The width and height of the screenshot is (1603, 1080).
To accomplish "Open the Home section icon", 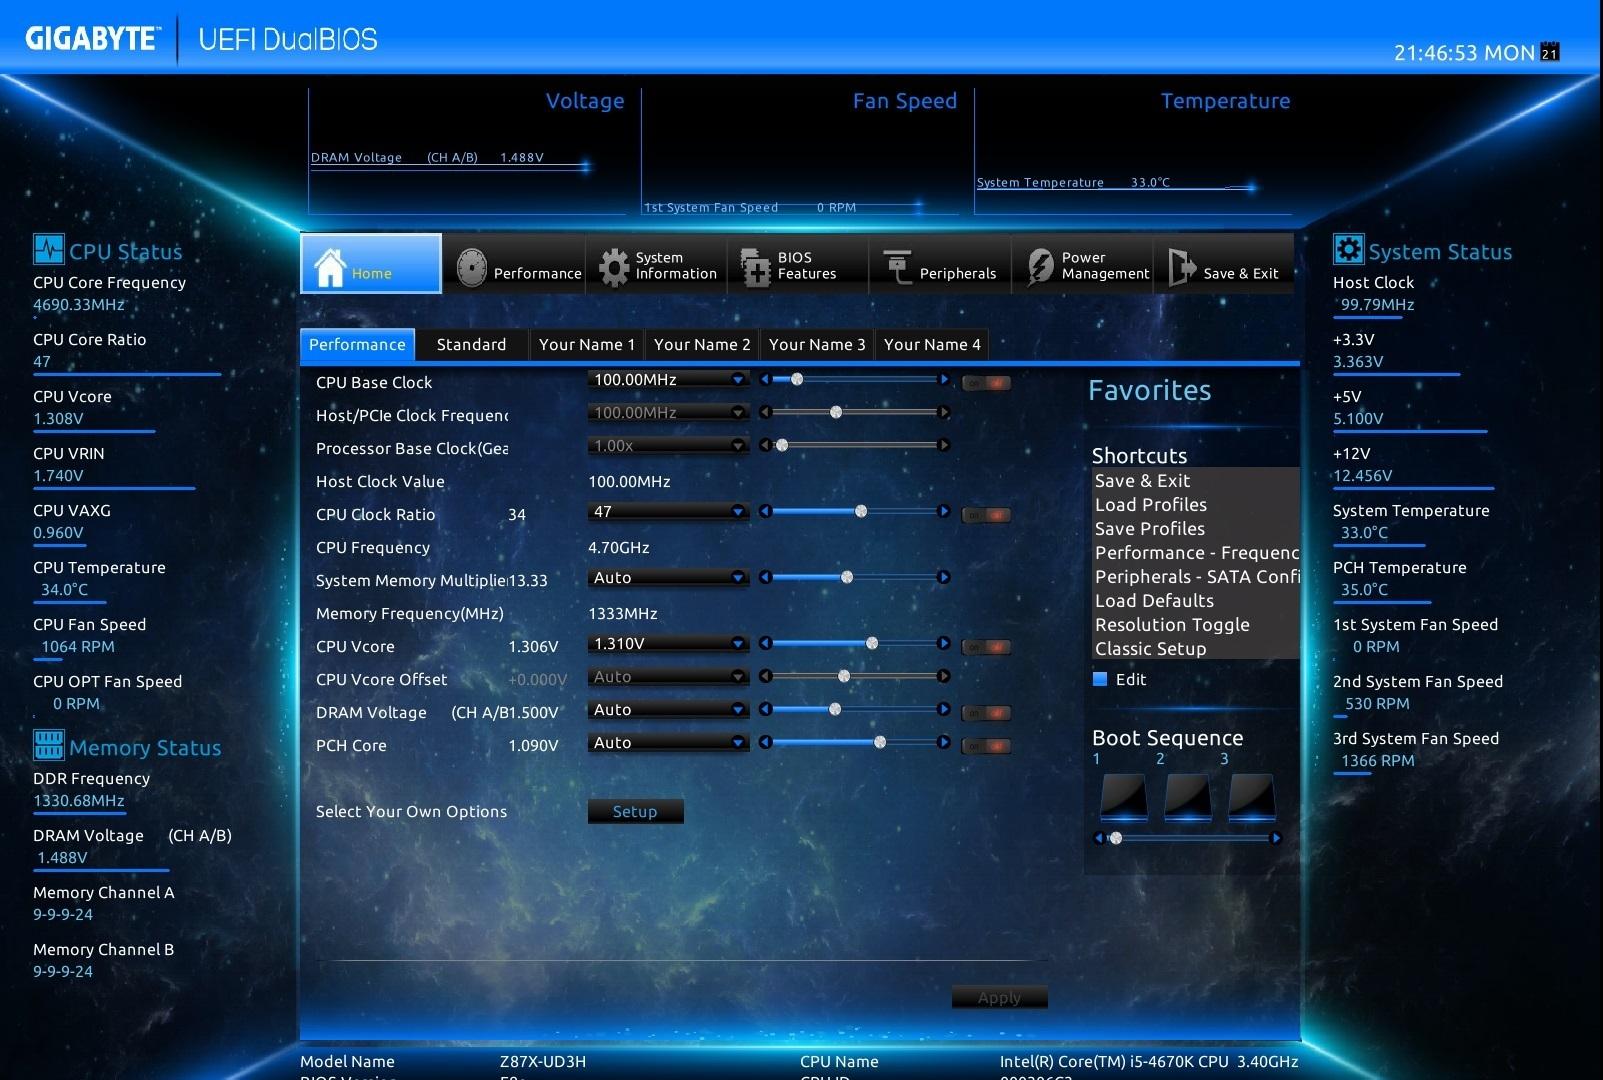I will [x=330, y=266].
